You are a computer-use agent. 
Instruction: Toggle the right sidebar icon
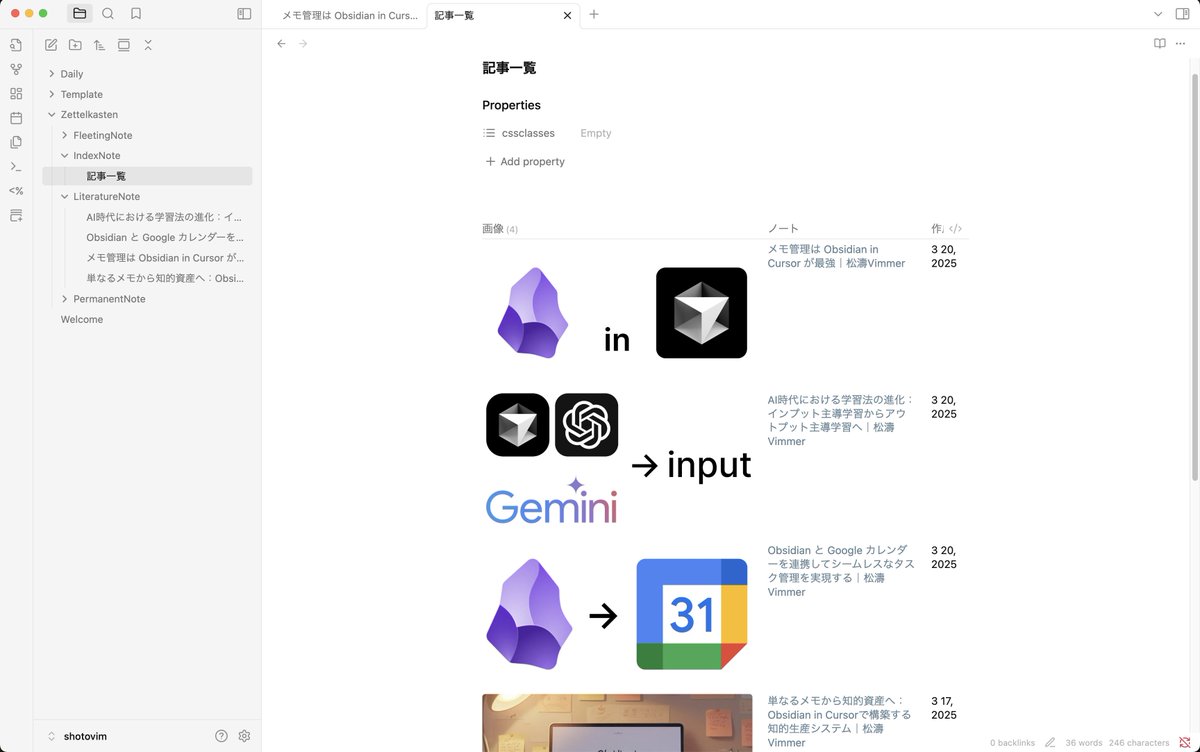coord(1183,14)
